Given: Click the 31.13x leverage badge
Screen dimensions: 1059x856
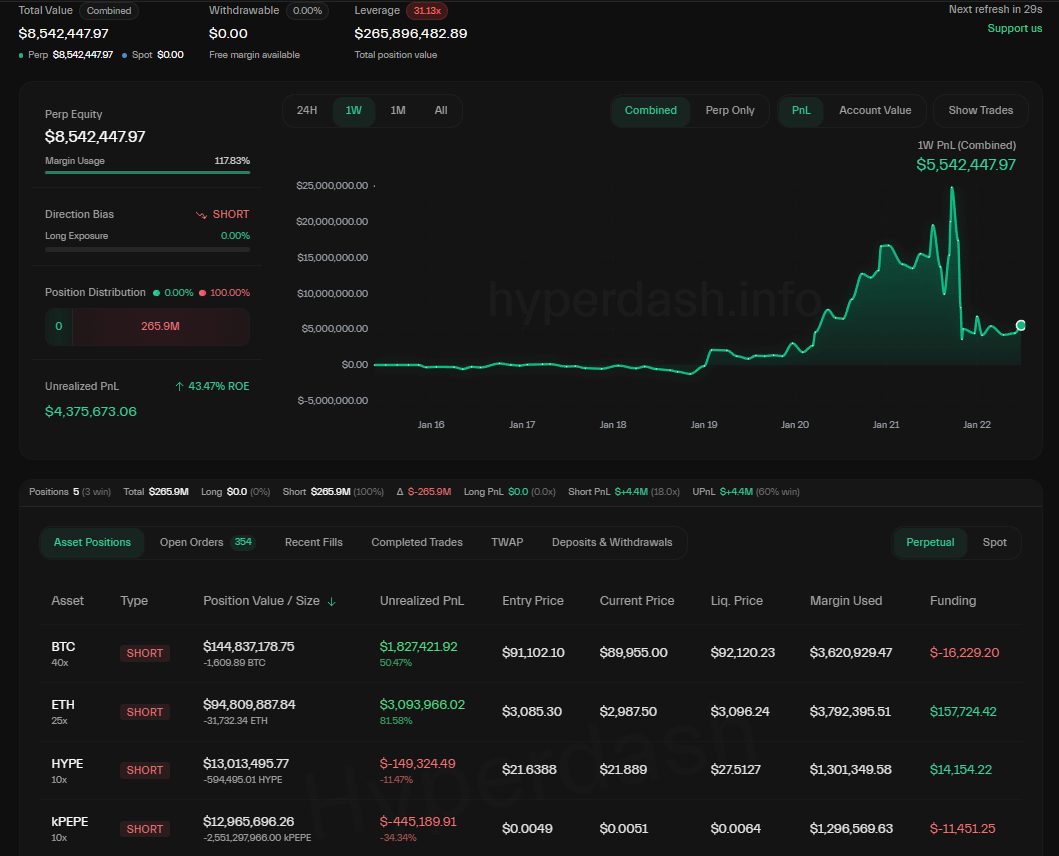Looking at the screenshot, I should click(427, 11).
